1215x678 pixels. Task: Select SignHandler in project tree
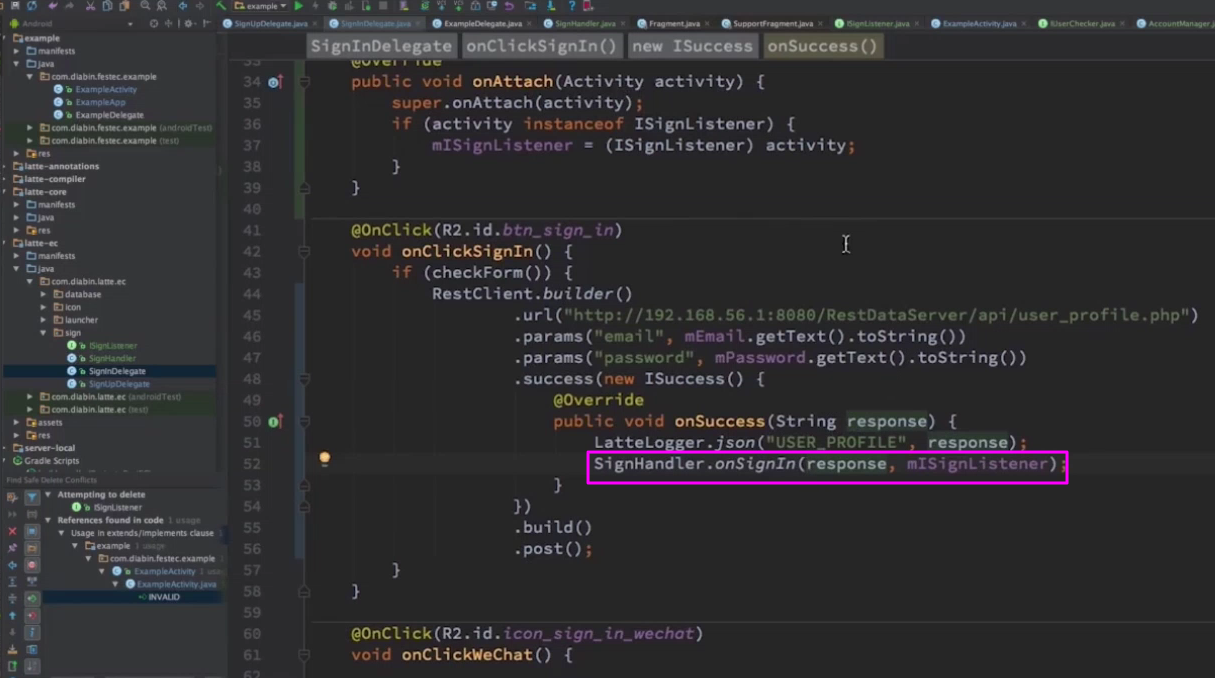click(x=112, y=358)
